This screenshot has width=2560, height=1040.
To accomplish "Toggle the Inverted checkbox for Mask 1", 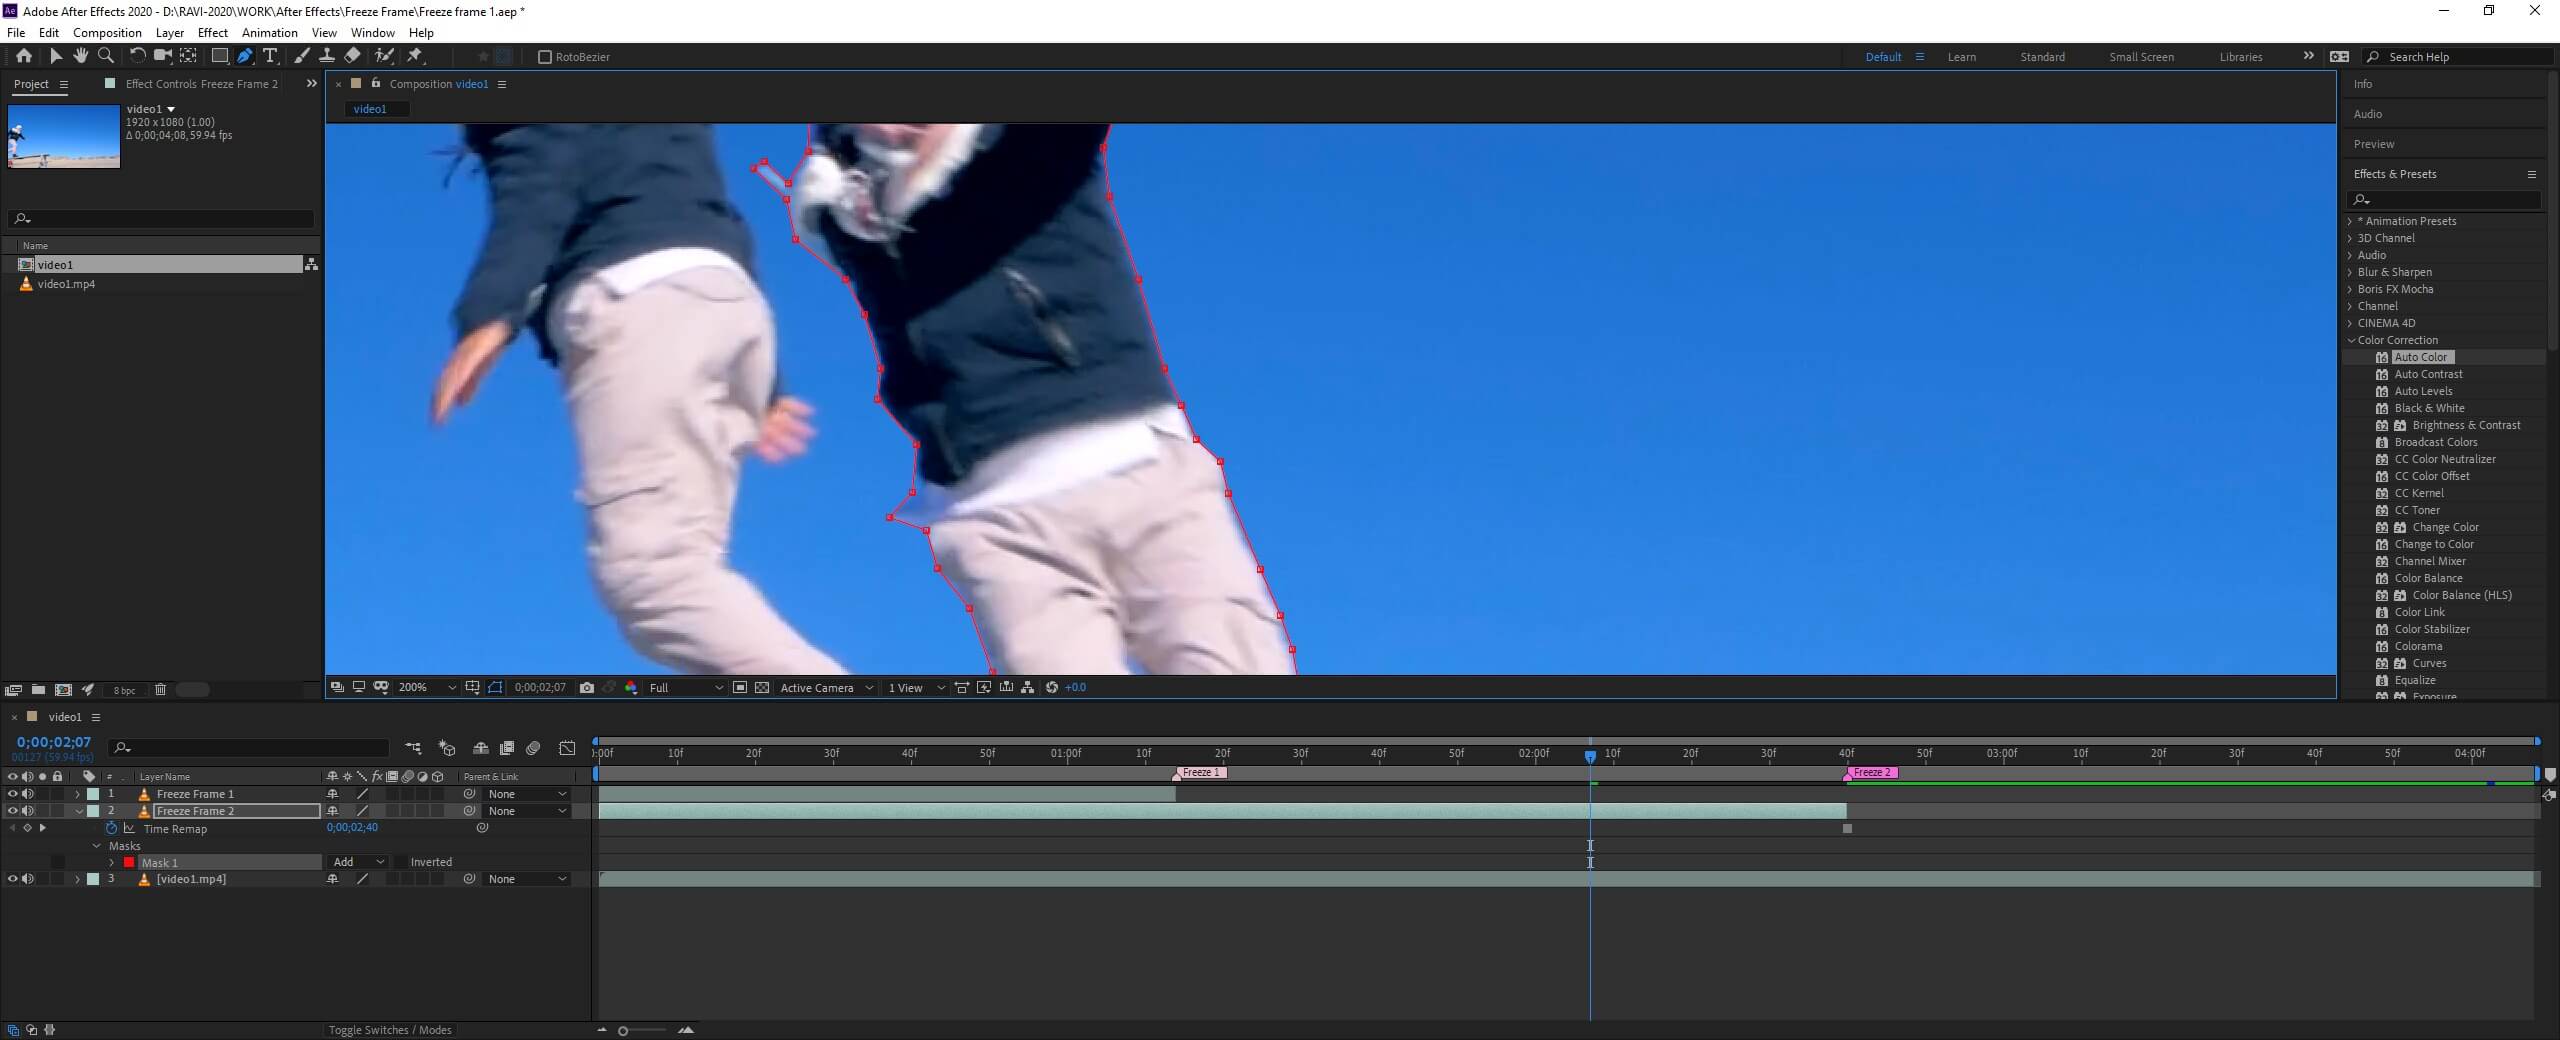I will [x=401, y=862].
